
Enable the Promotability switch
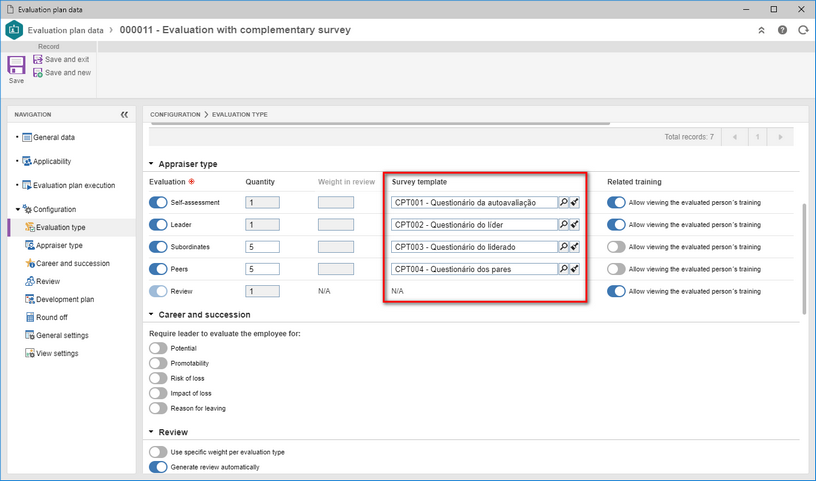(158, 363)
